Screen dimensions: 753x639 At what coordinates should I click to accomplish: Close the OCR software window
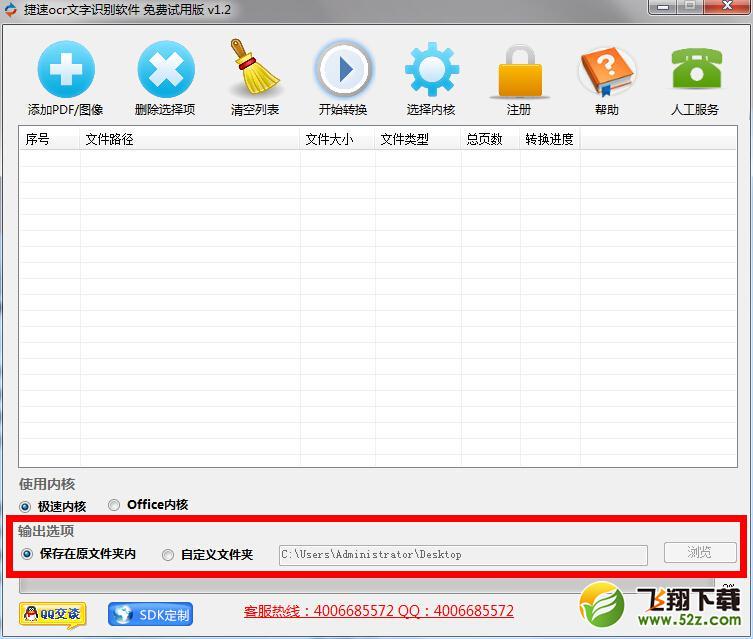728,6
